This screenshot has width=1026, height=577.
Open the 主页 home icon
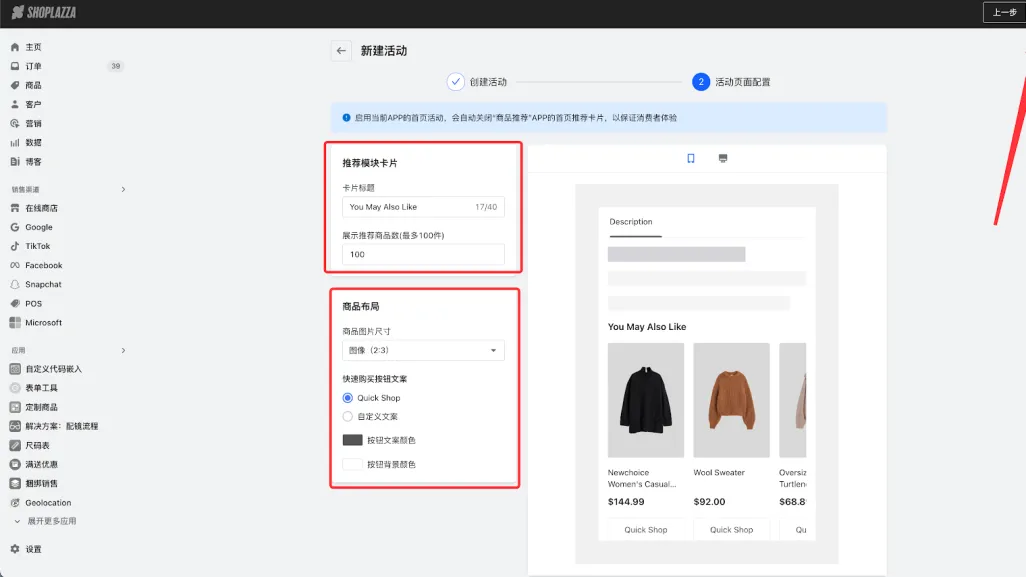[x=15, y=47]
